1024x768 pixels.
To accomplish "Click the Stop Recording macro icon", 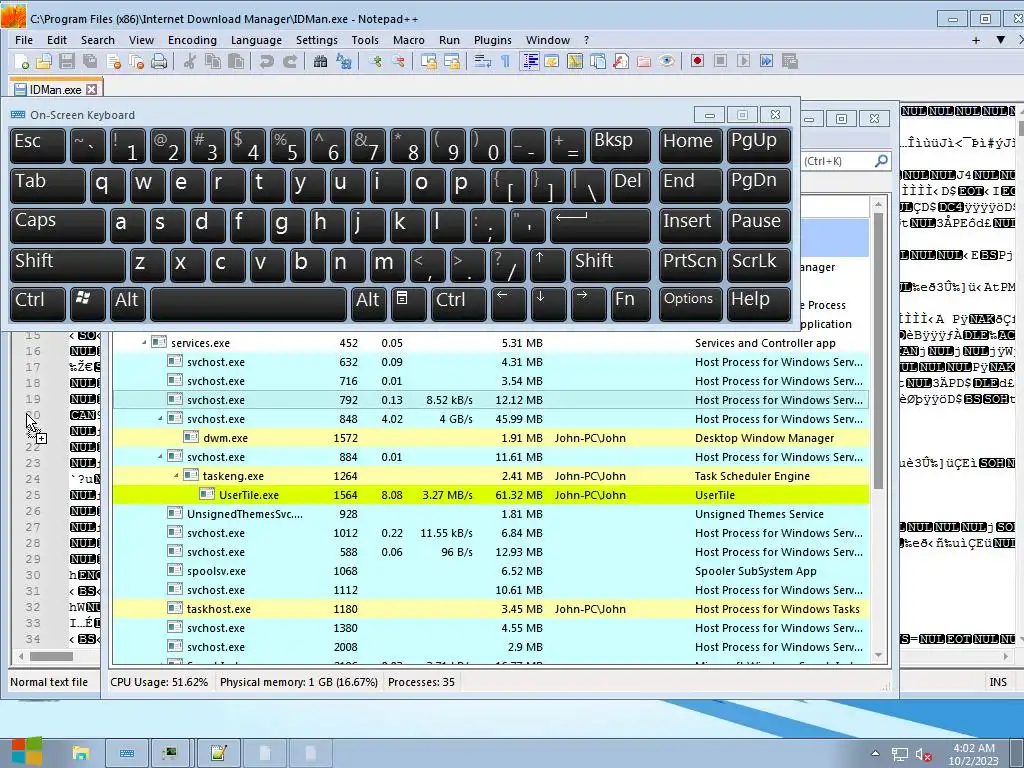I will pos(720,61).
